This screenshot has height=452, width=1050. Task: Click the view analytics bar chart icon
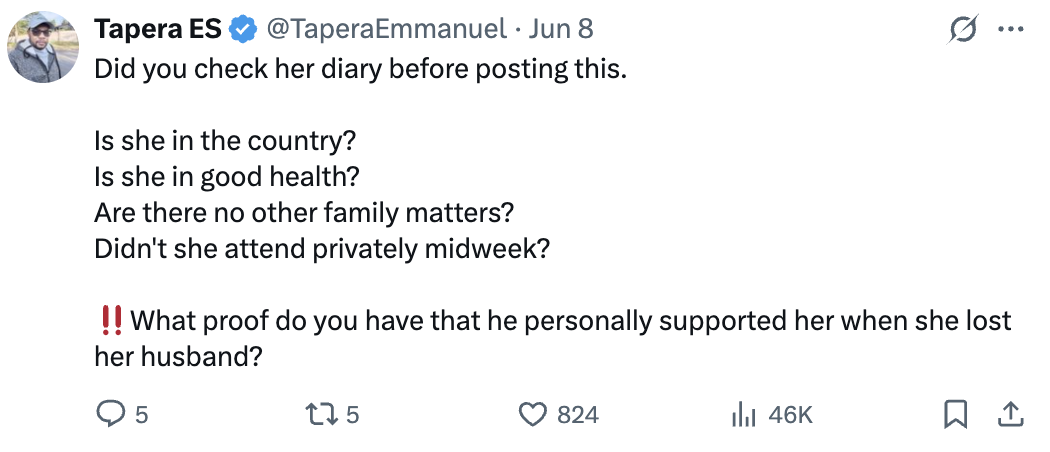743,415
